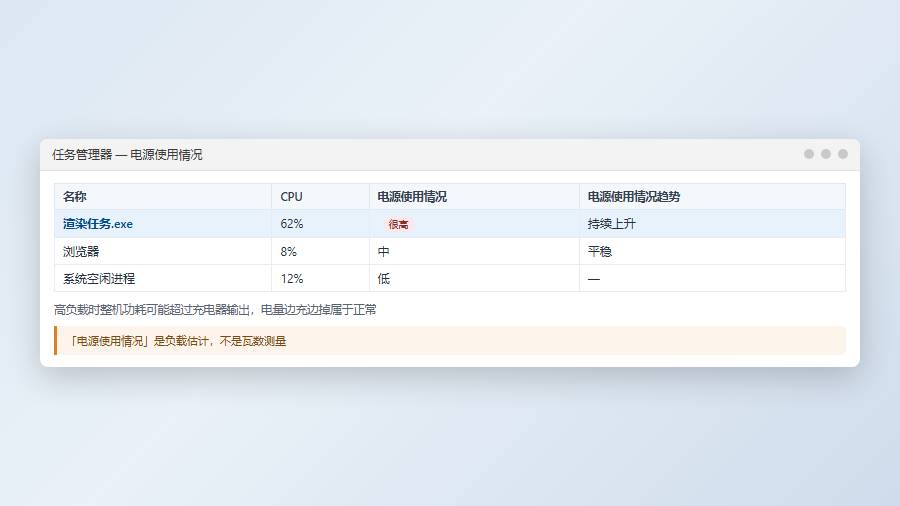The image size is (900, 506).
Task: Click the 62% CPU value
Action: (292, 224)
